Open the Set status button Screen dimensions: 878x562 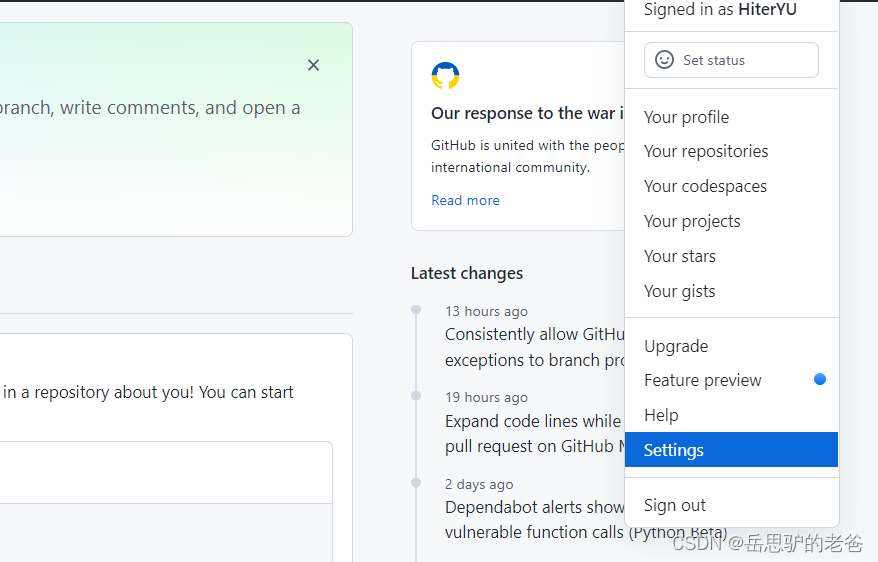coord(731,60)
